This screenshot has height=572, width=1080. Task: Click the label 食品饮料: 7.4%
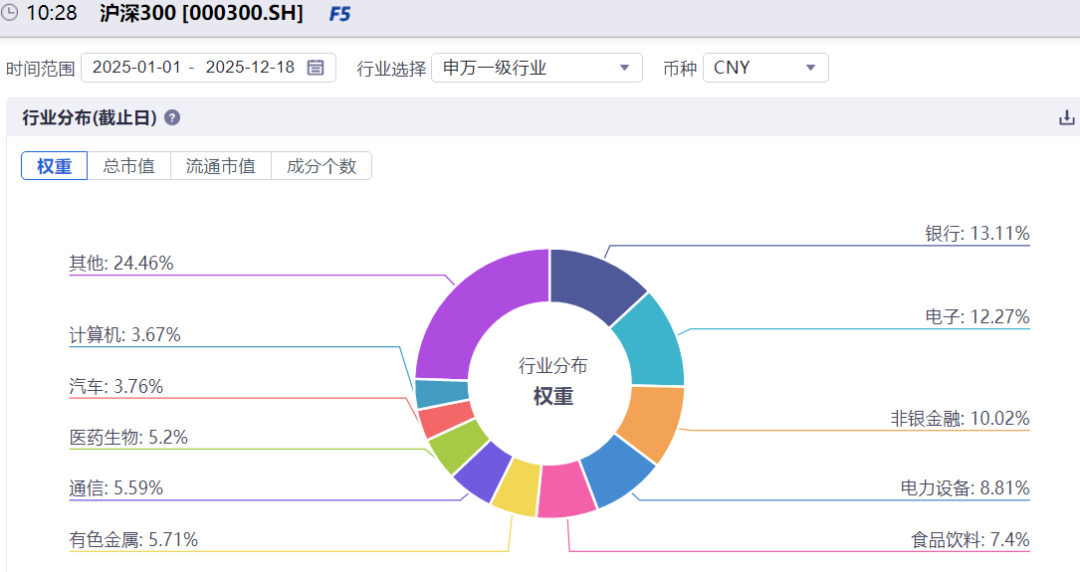click(970, 539)
